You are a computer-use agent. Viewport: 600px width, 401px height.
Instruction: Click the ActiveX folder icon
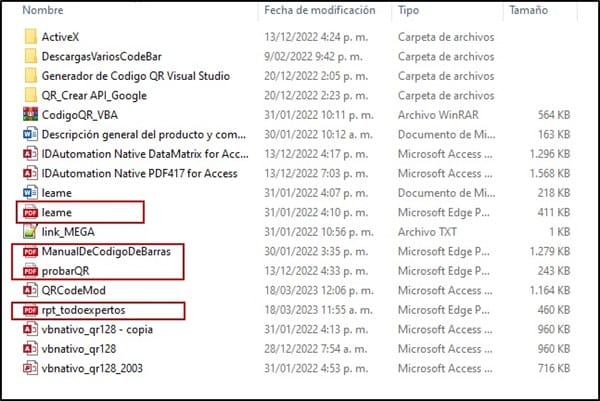coord(29,37)
